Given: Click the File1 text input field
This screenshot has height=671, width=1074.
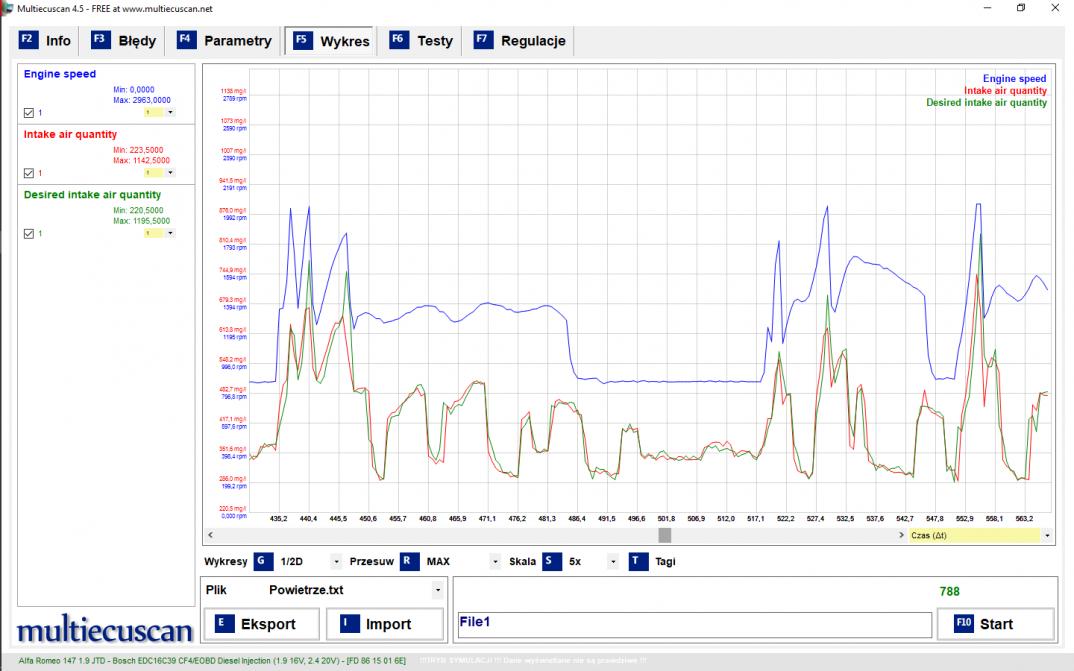Looking at the screenshot, I should (693, 624).
